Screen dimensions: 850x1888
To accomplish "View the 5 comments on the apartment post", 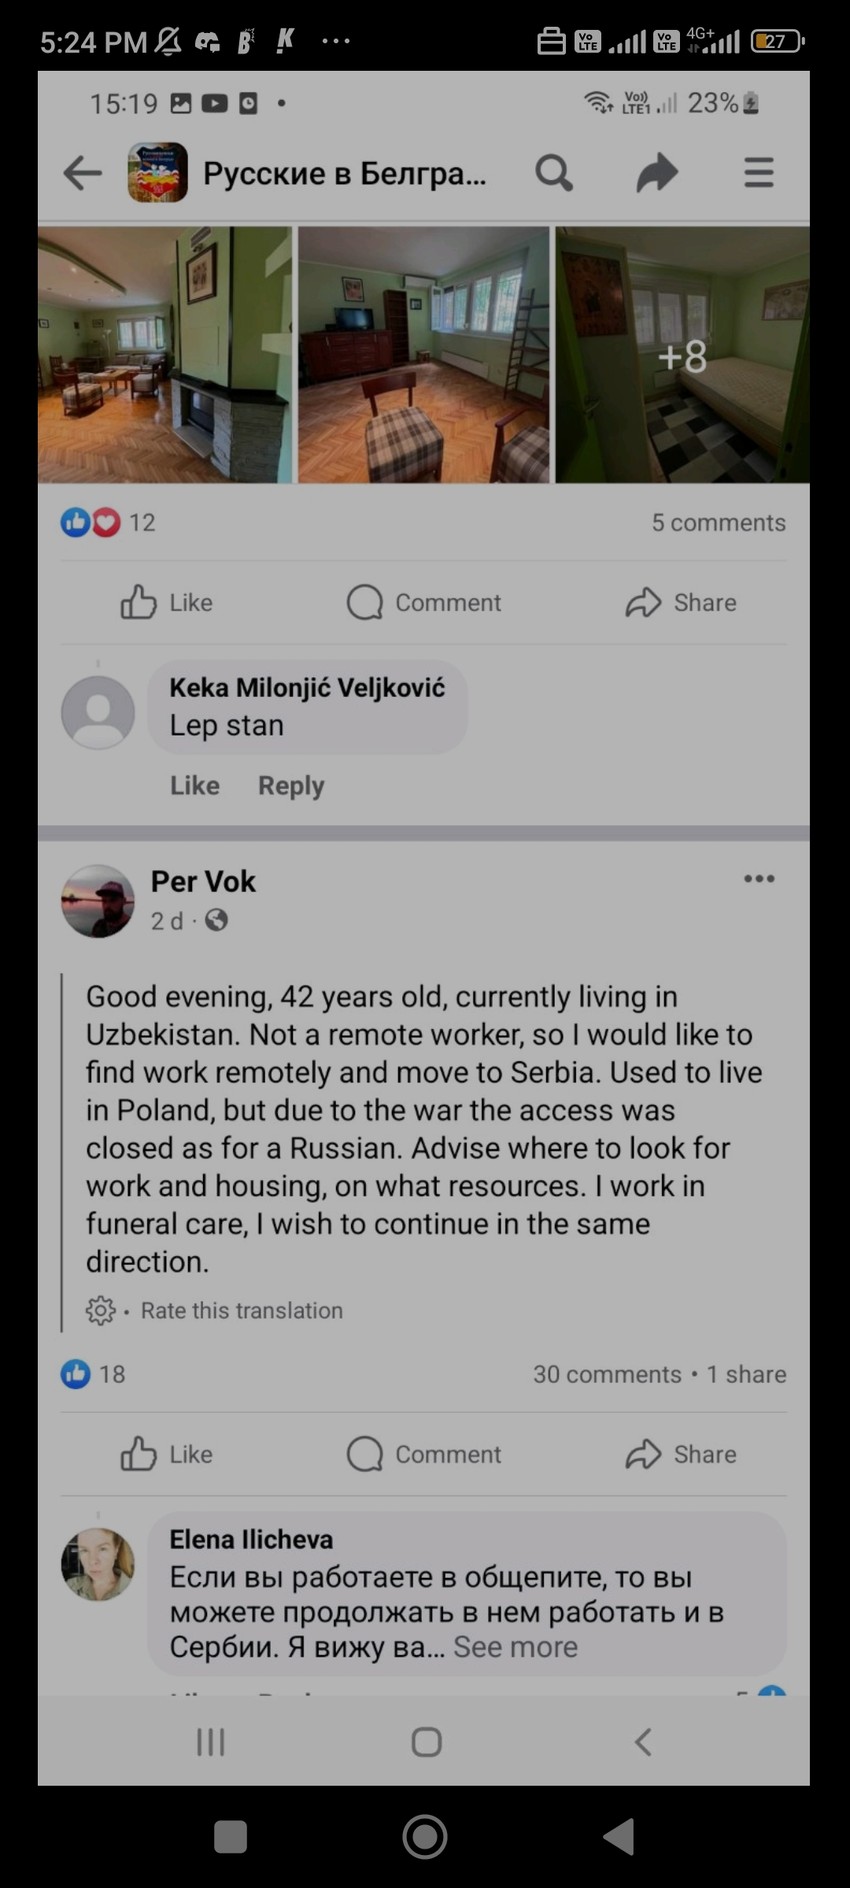I will [x=718, y=522].
